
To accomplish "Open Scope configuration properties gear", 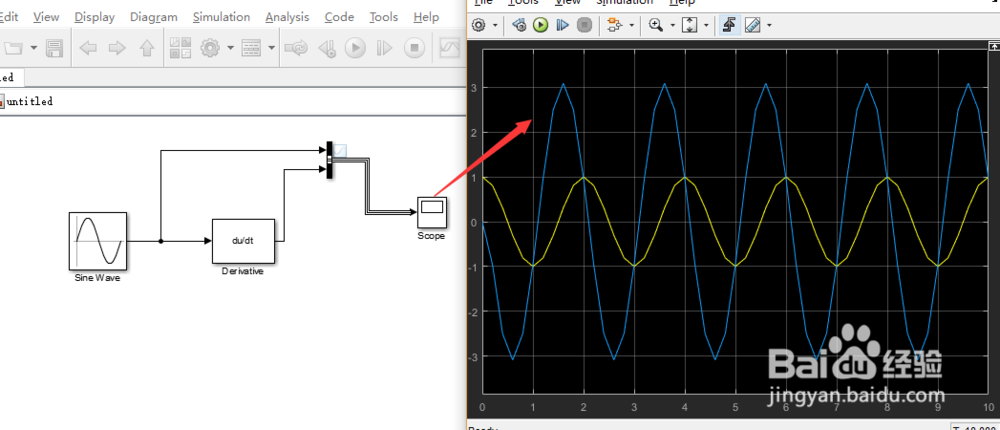I will click(478, 26).
